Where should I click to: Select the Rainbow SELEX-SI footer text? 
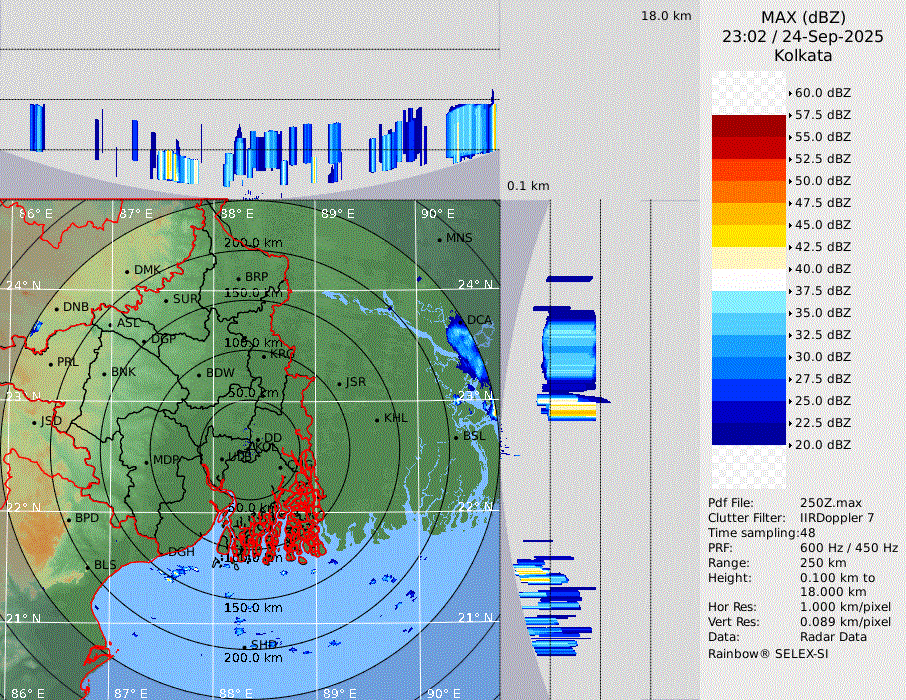tap(768, 653)
